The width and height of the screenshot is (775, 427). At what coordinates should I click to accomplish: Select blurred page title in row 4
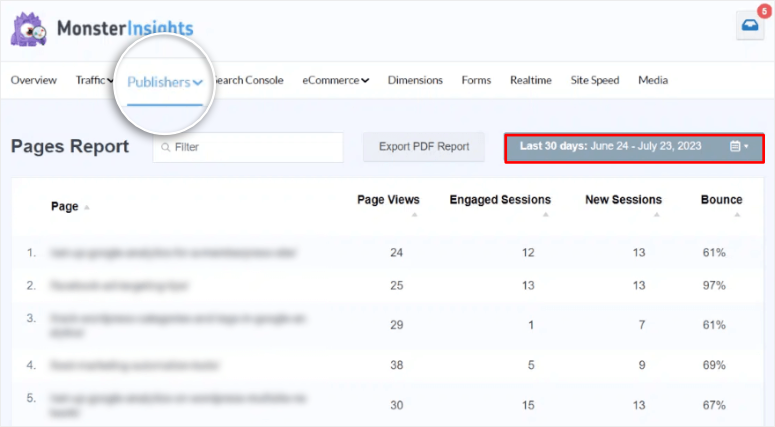click(x=134, y=365)
